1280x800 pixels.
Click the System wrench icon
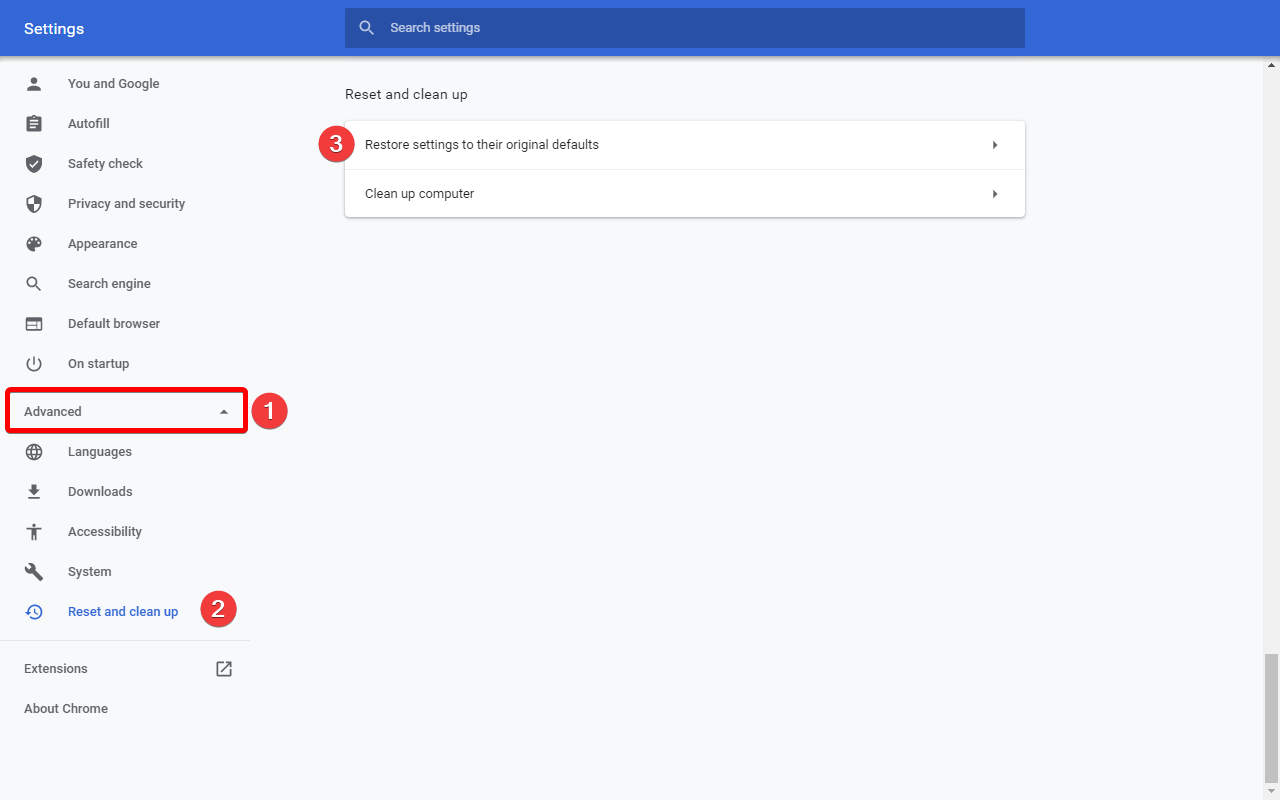(34, 572)
